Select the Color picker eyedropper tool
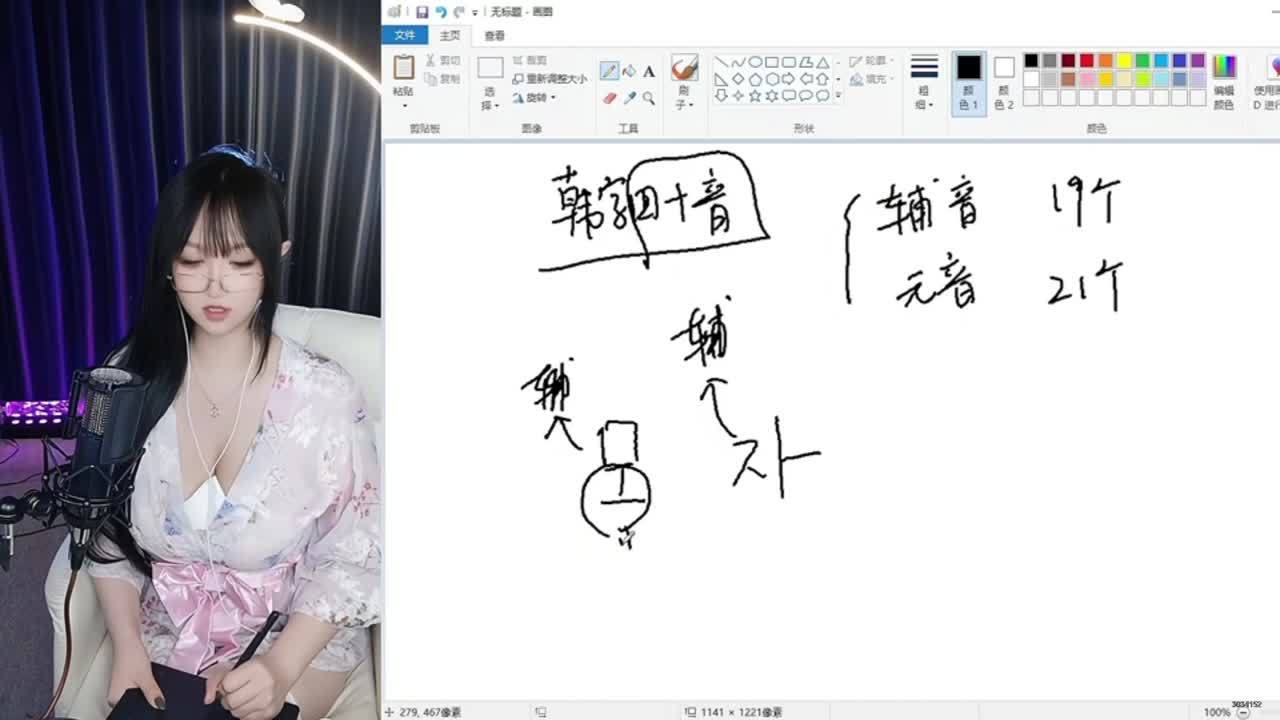 [629, 98]
